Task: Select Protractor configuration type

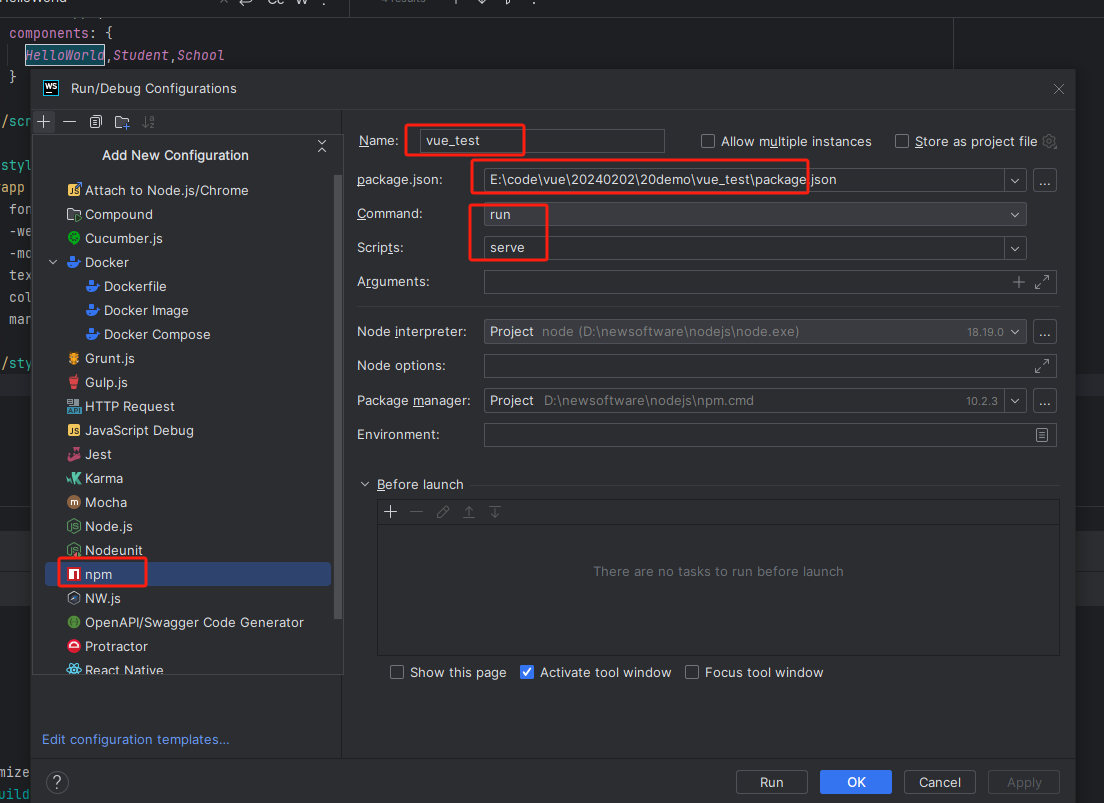Action: pos(116,646)
